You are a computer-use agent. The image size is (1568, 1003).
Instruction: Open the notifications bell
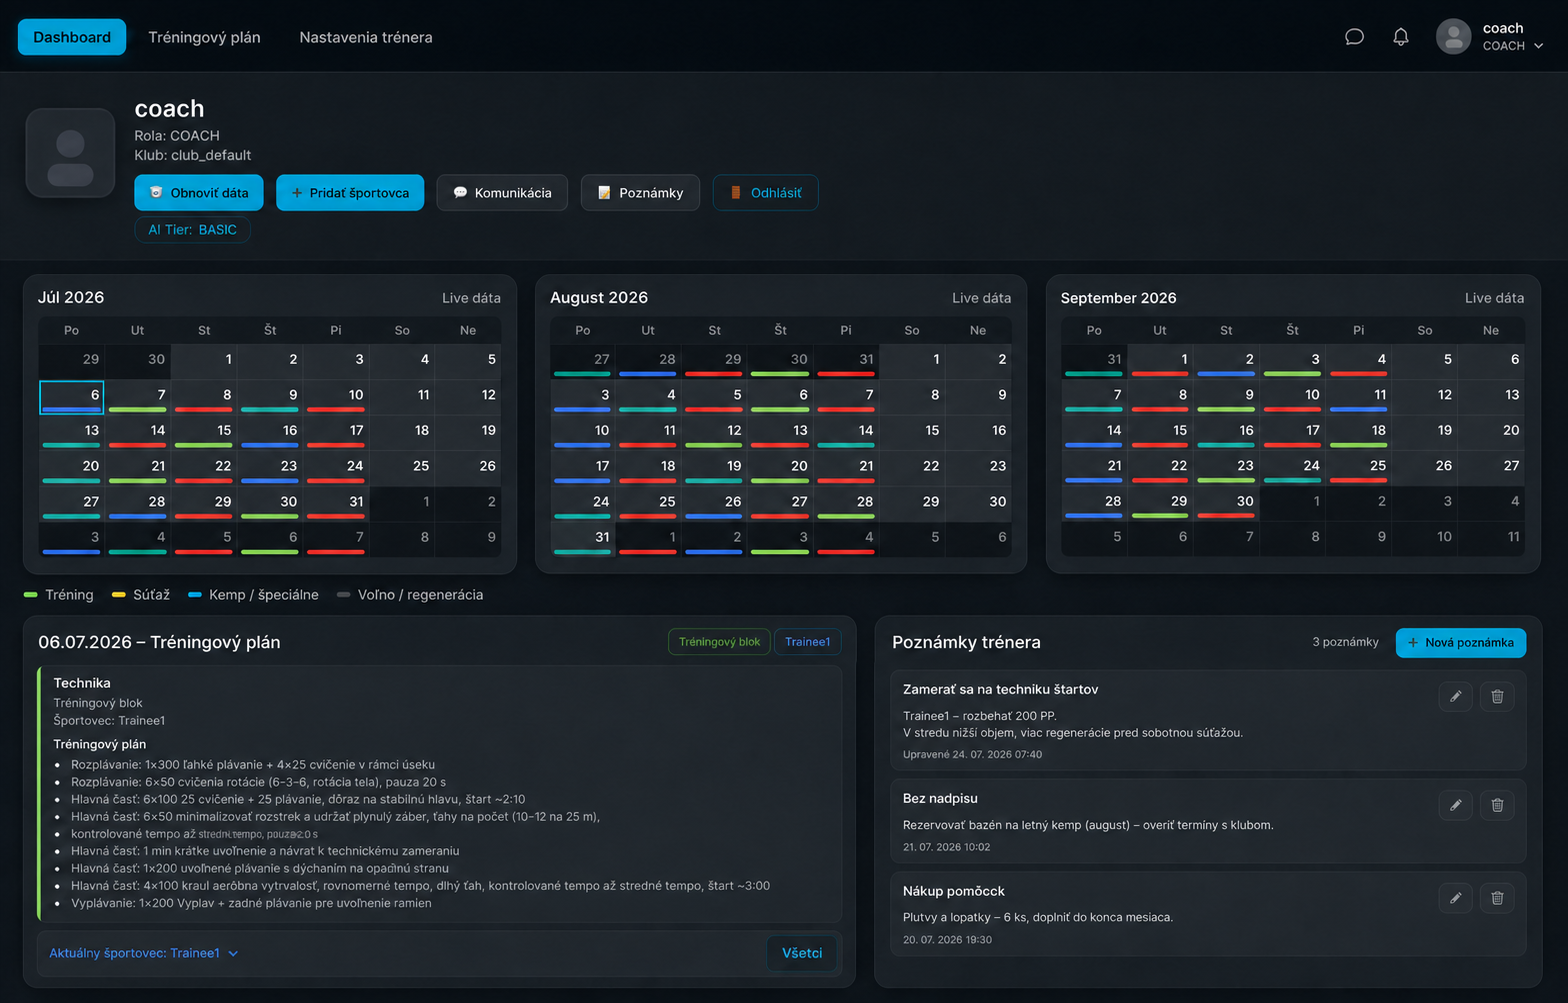click(x=1401, y=37)
